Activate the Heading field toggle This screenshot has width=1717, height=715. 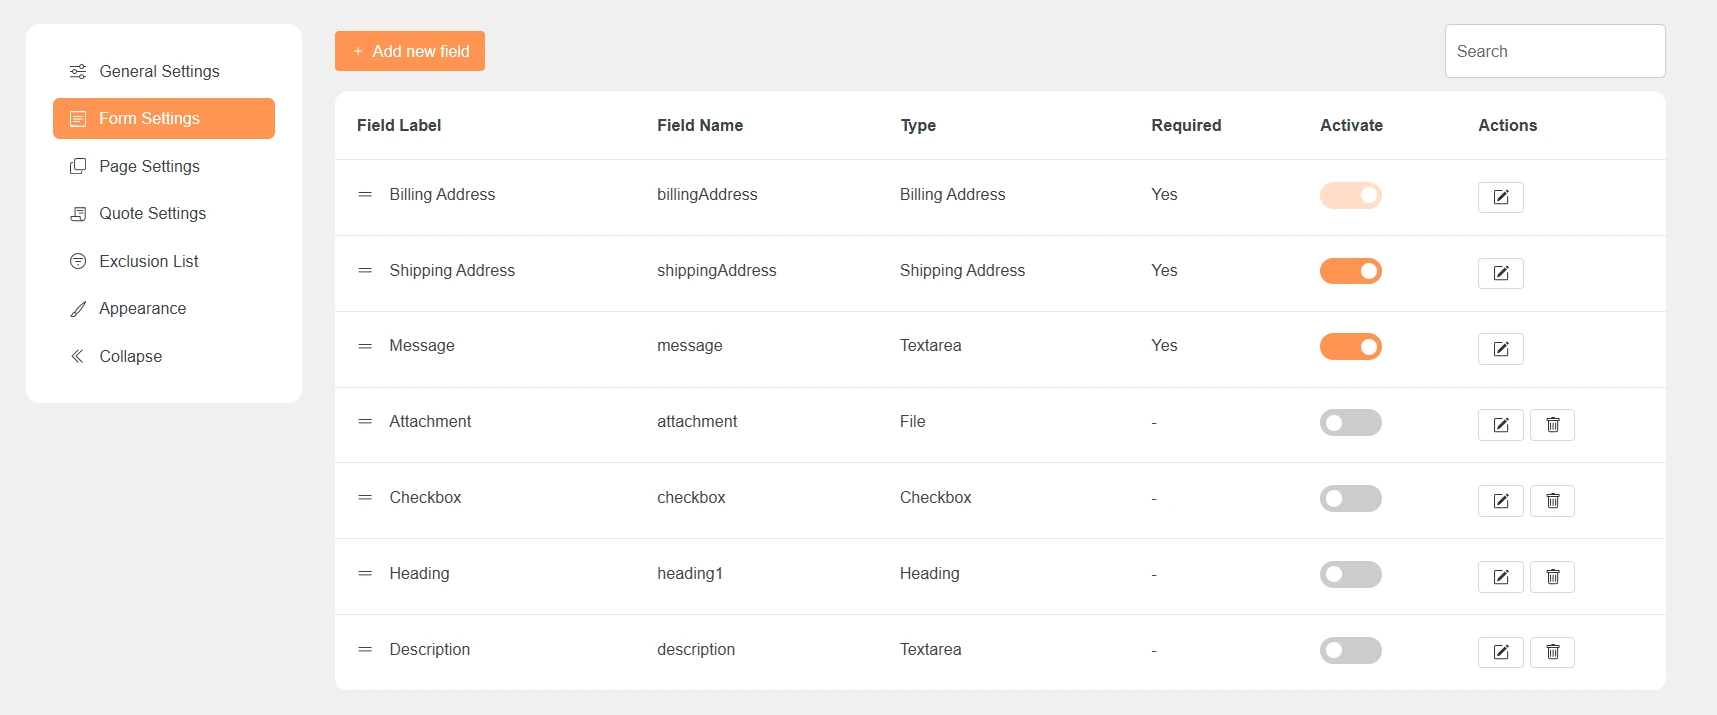(x=1350, y=575)
